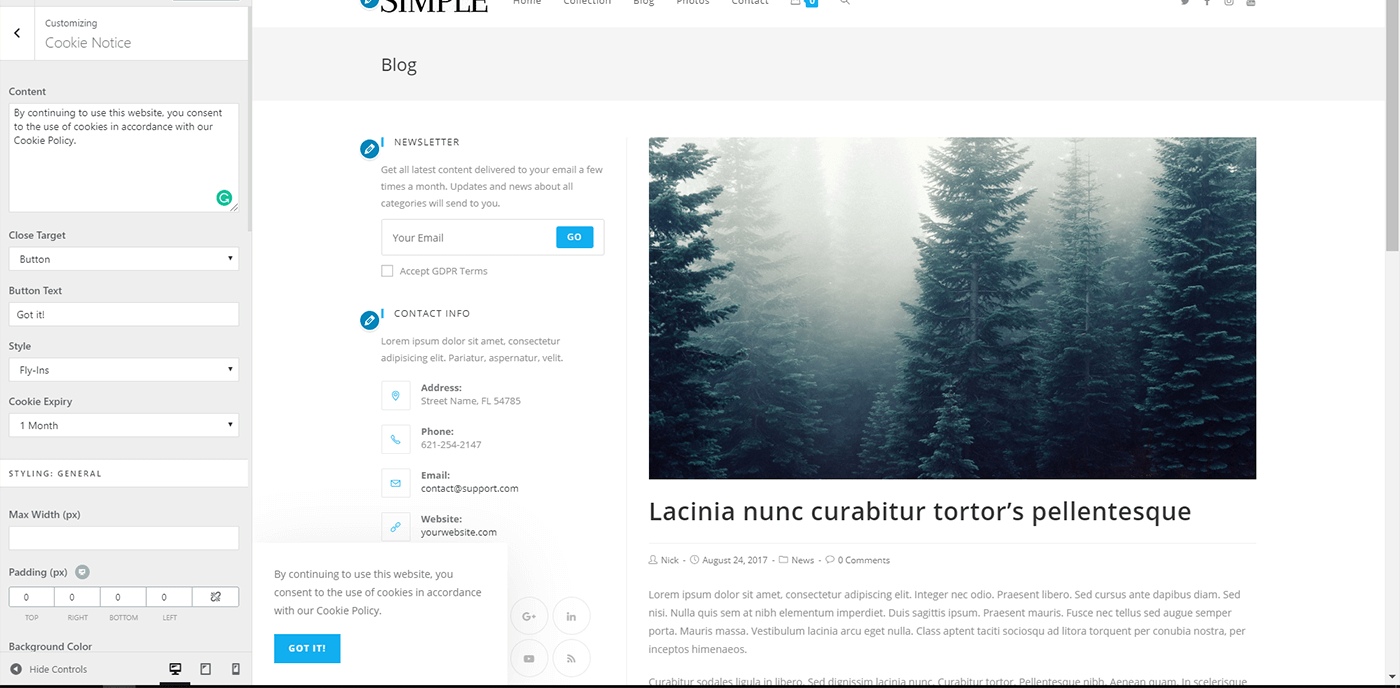Click the Address location pin icon

click(x=396, y=395)
